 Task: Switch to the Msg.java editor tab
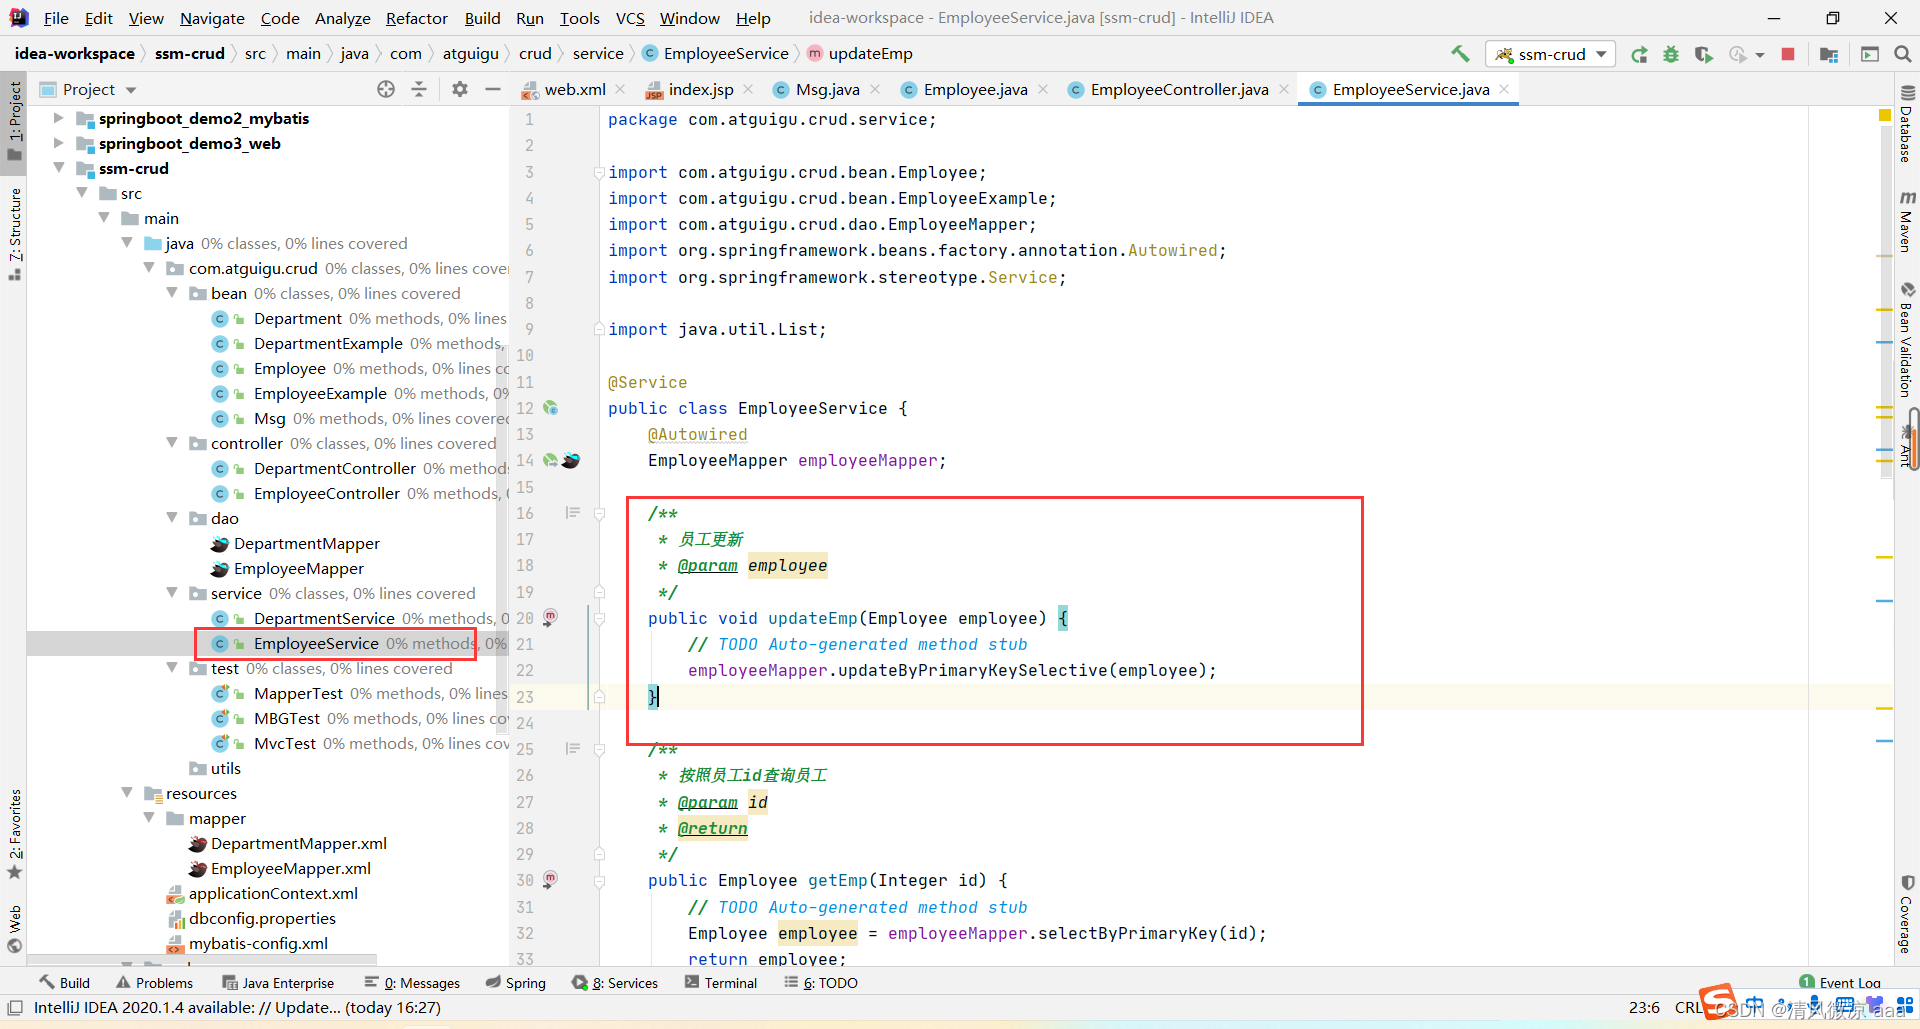(x=827, y=89)
